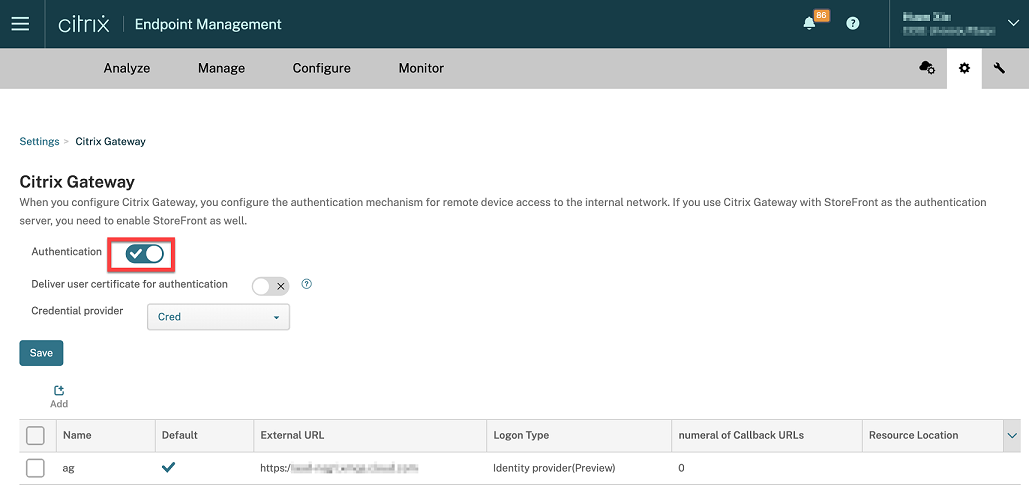Screen dimensions: 1029x495
Task: Switch to the Configure tab
Action: pyautogui.click(x=321, y=68)
